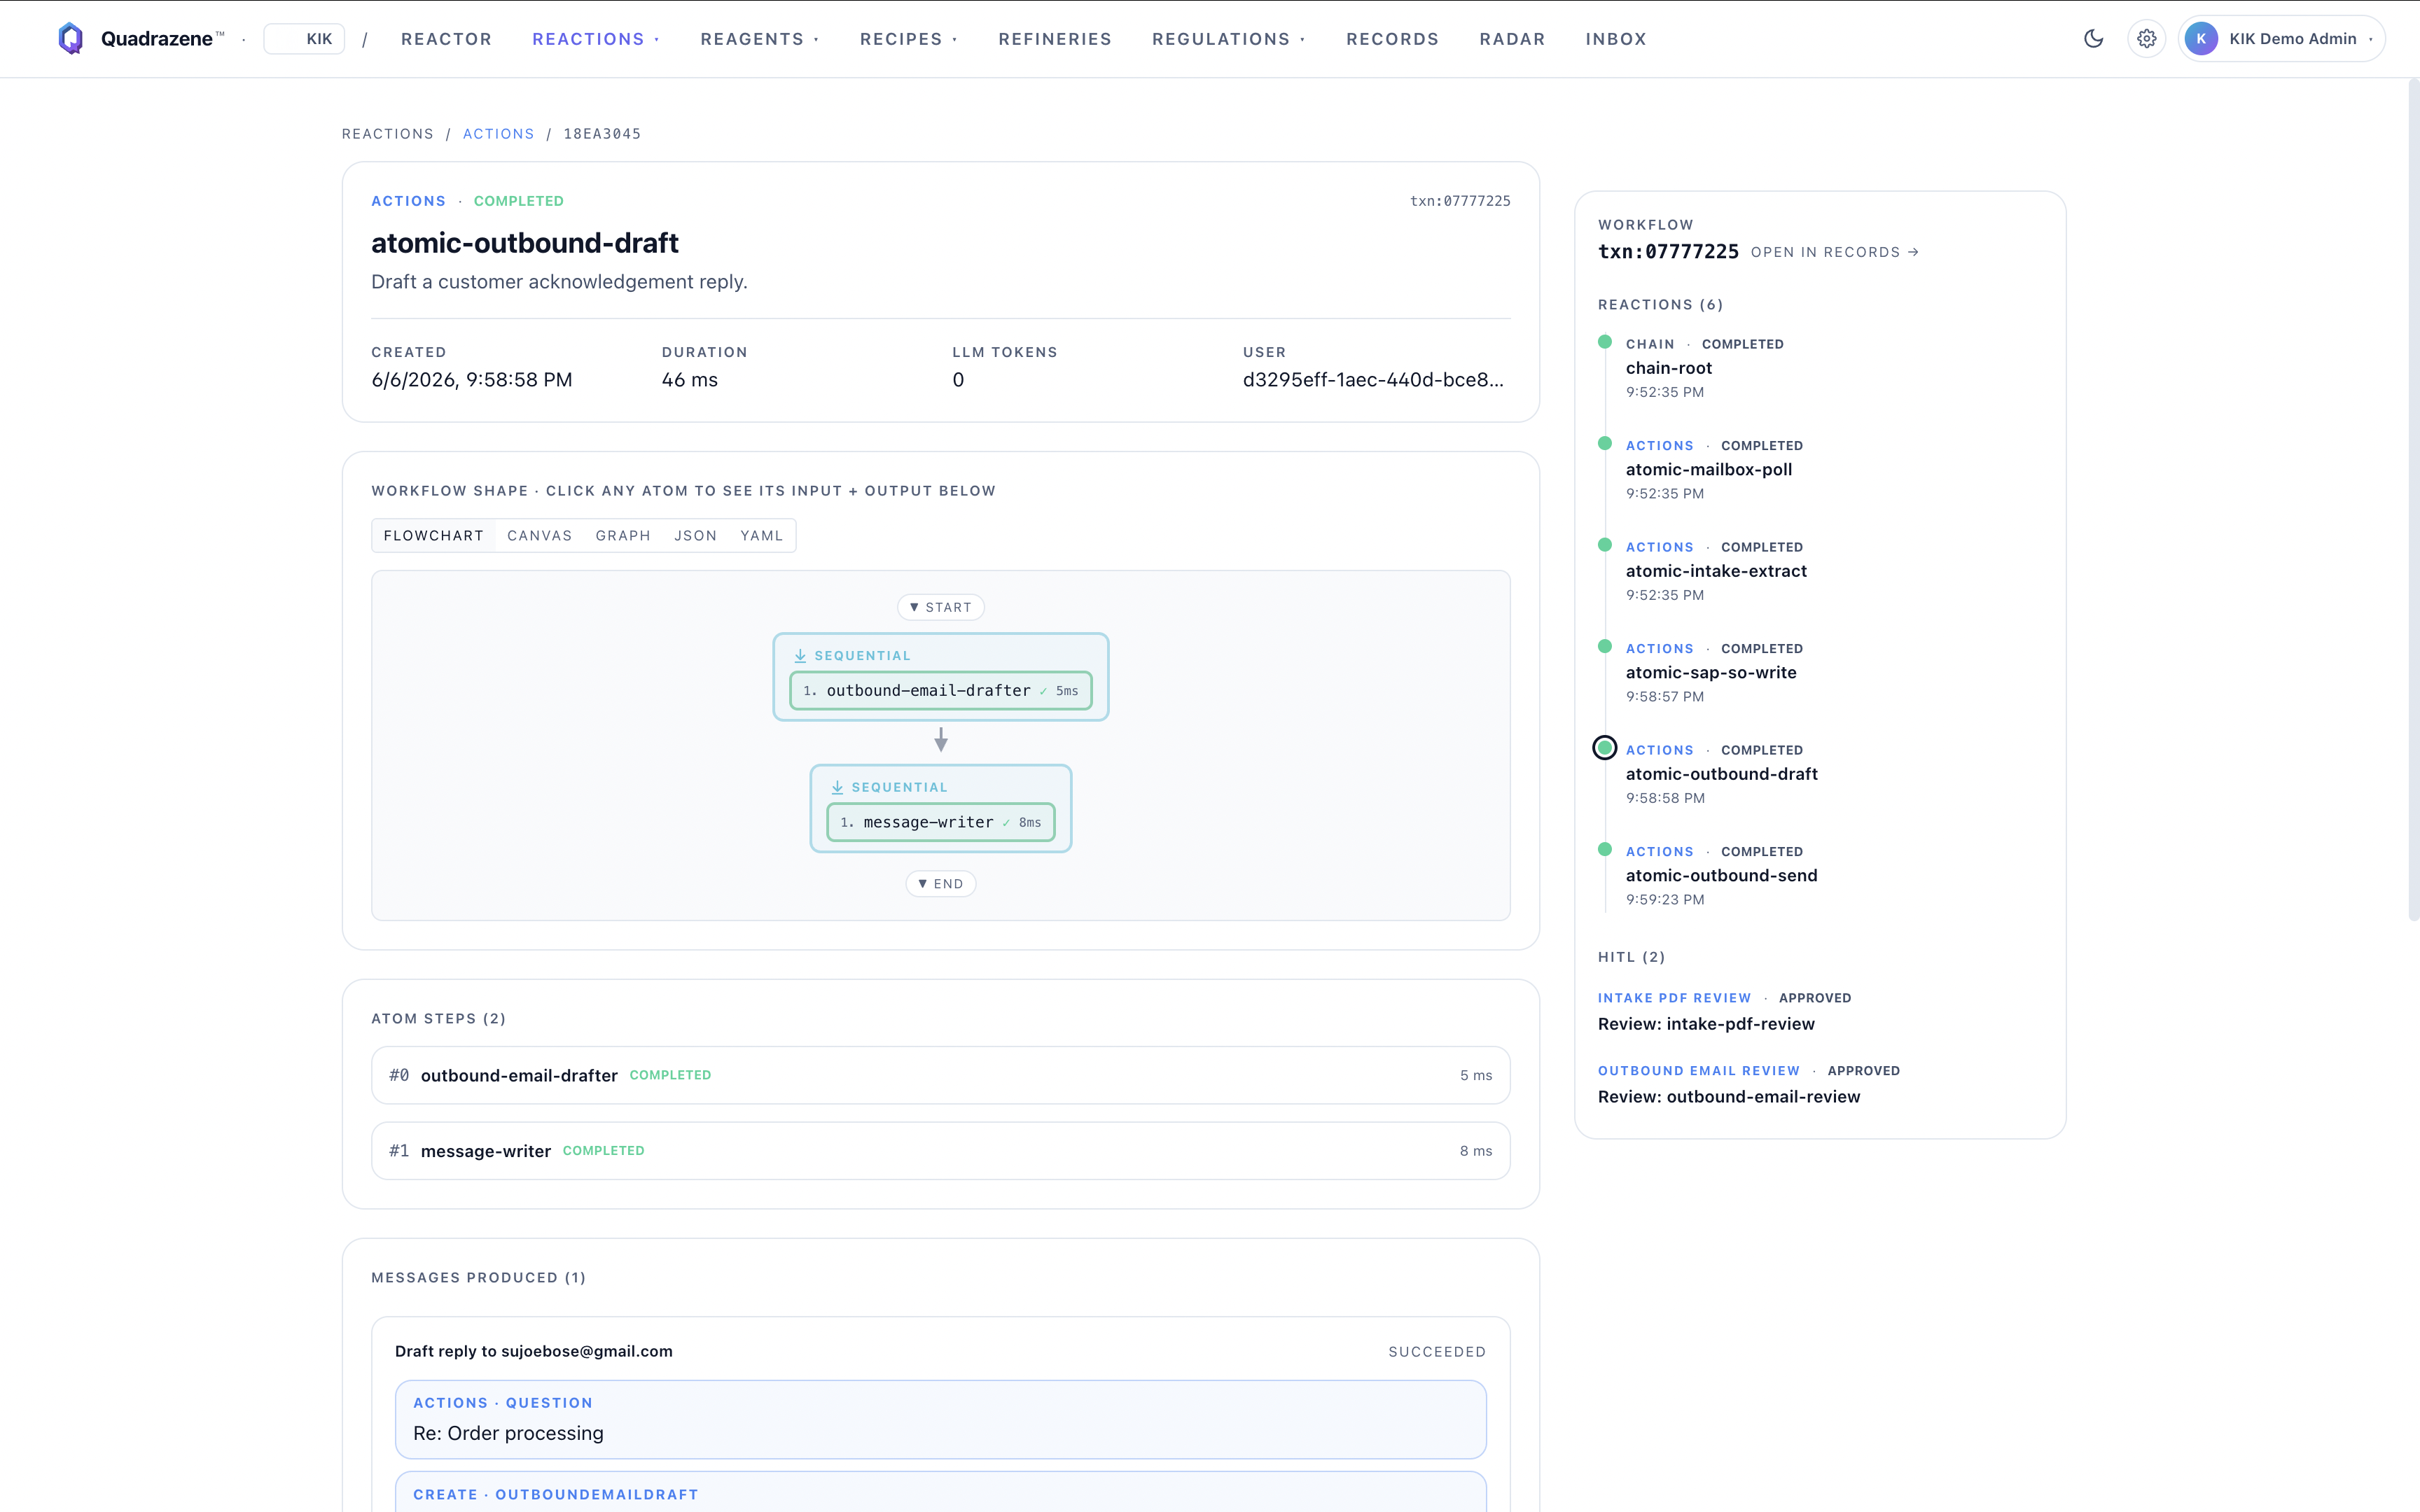Click the Start flowchart marker
Viewport: 2420px width, 1512px height.
pyautogui.click(x=940, y=607)
